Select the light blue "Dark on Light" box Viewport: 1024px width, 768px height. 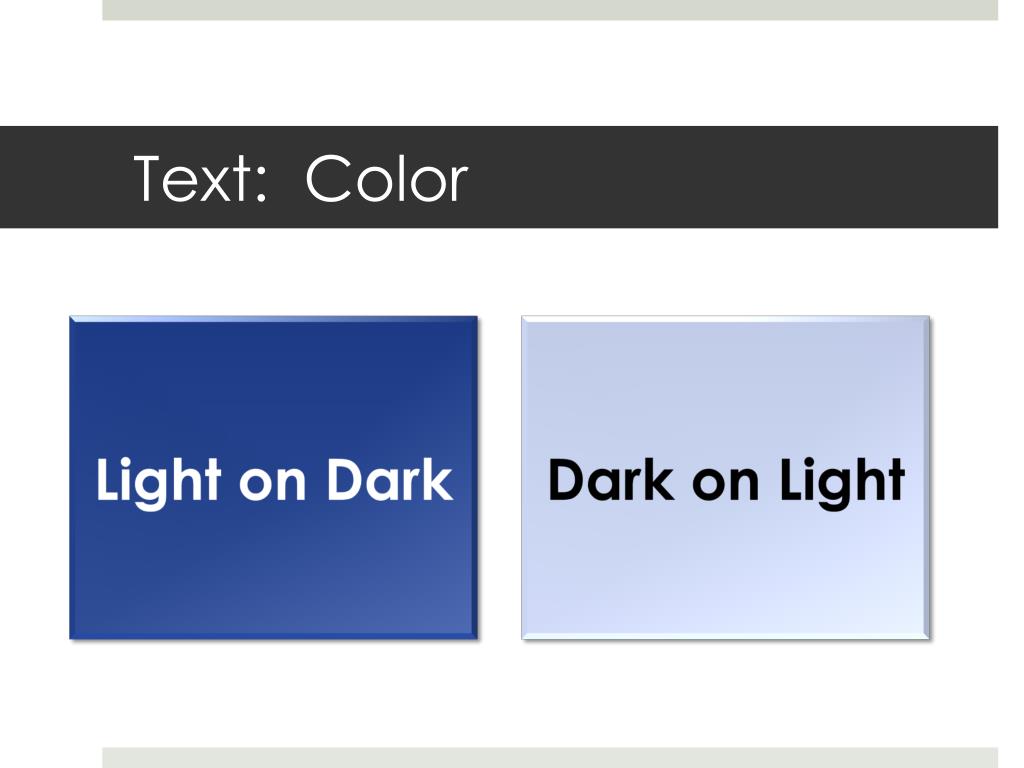coord(726,477)
